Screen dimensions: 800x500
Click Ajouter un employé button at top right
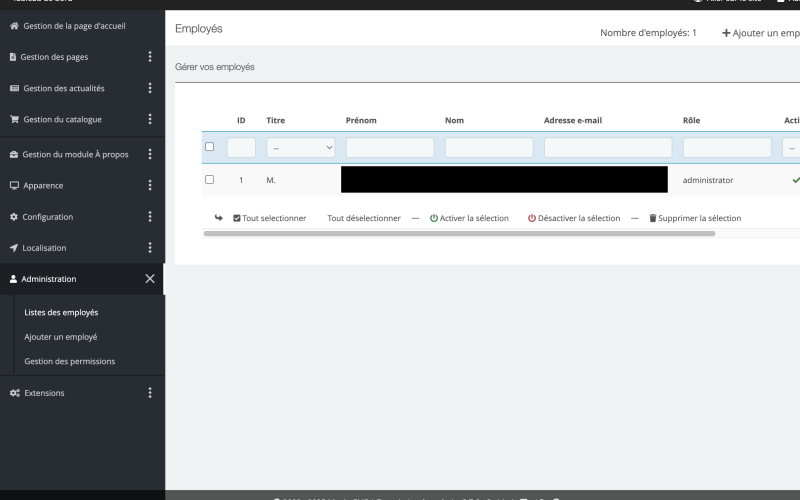coord(762,33)
